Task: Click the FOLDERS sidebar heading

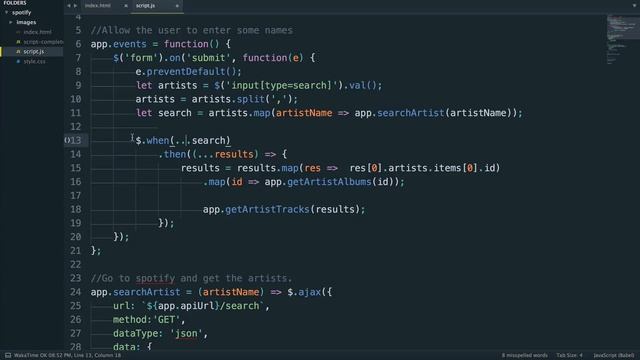Action: (x=15, y=3)
